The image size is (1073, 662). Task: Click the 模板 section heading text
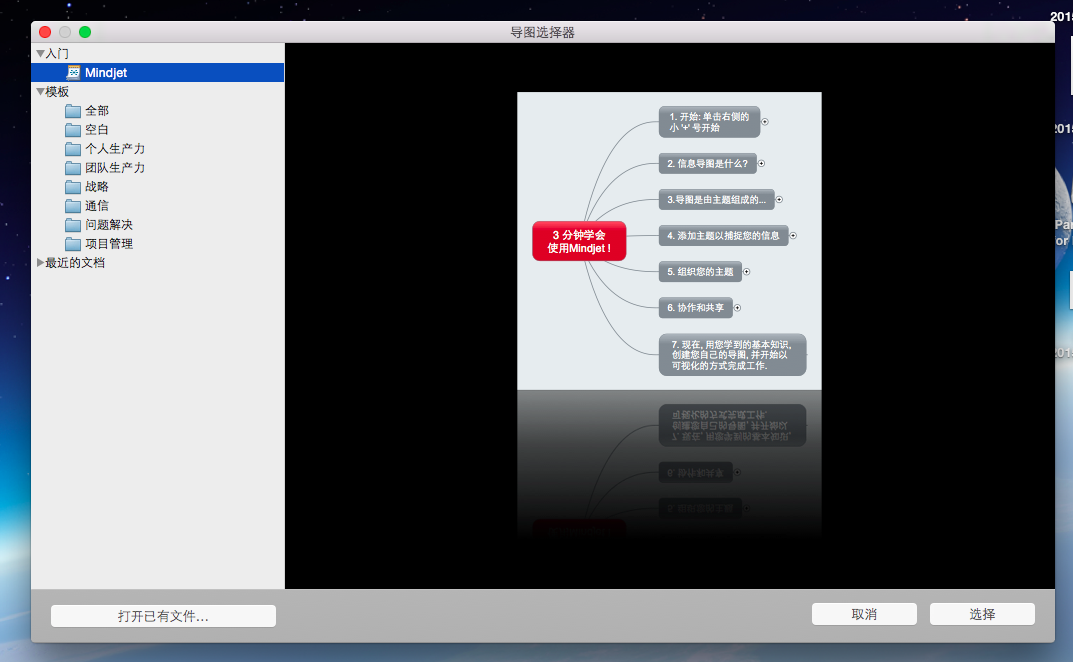pyautogui.click(x=57, y=92)
